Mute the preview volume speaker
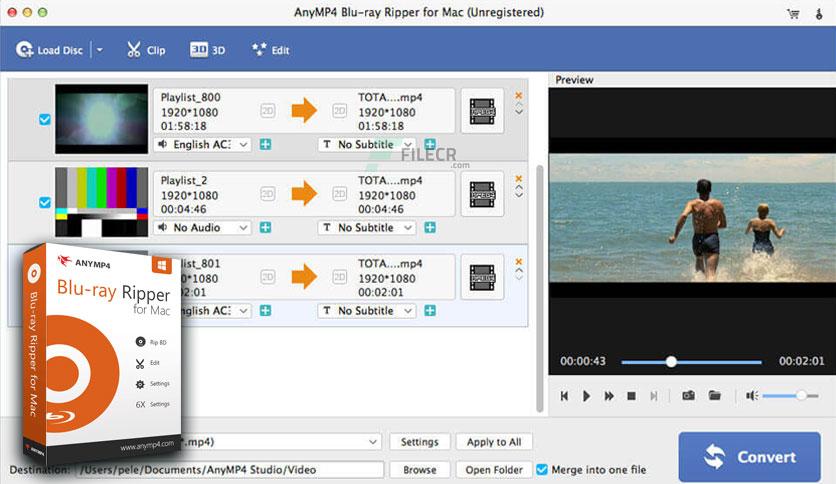Viewport: 836px width, 484px height. pyautogui.click(x=751, y=396)
